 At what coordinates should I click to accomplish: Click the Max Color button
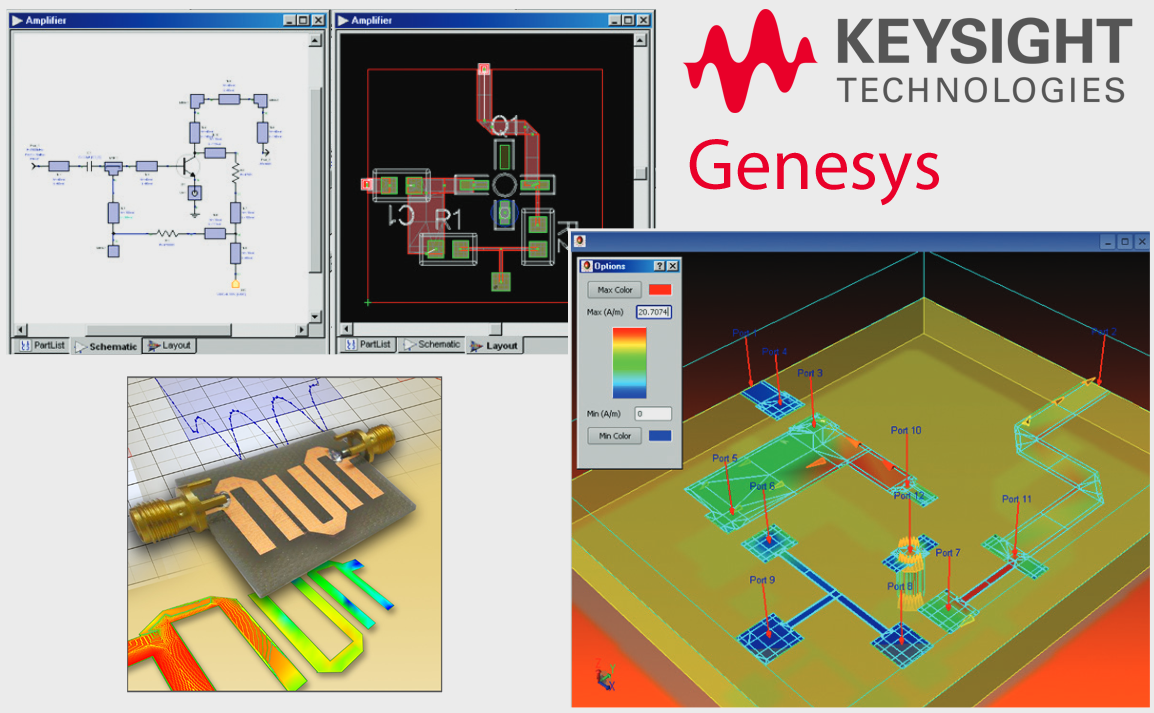pos(615,290)
